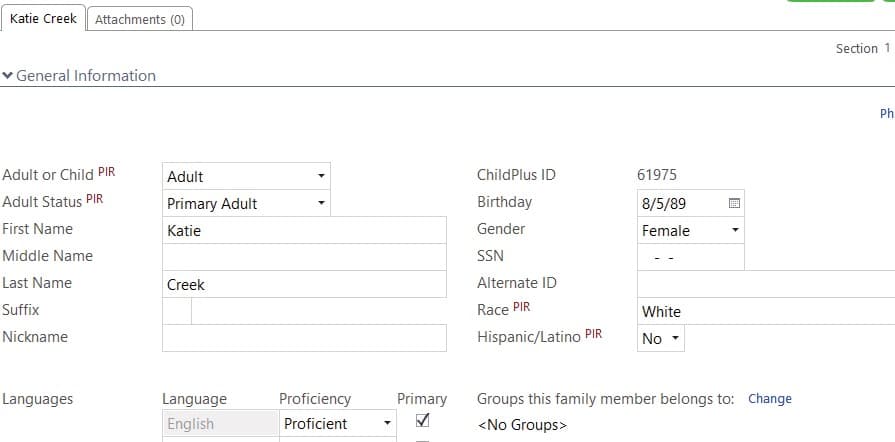Click the Alternate ID field
This screenshot has width=895, height=442.
coord(765,284)
